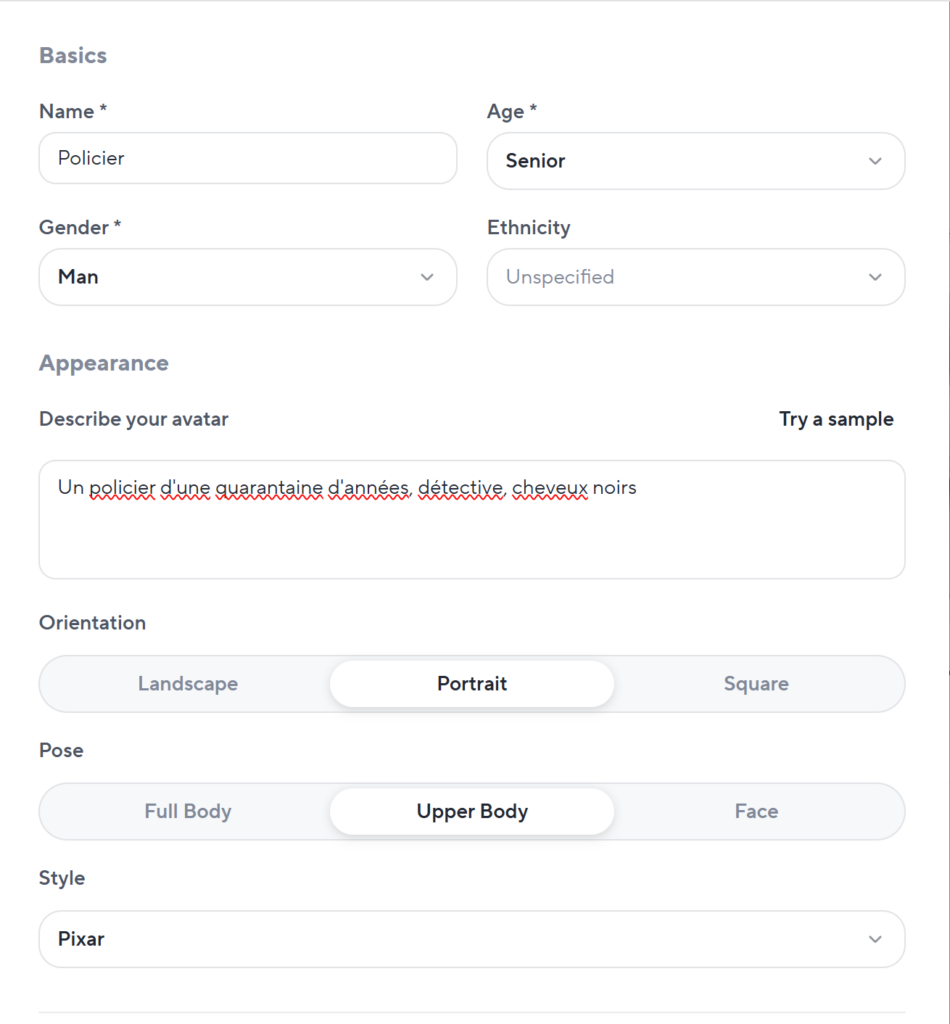950x1024 pixels.
Task: Click the Age dropdown chevron icon
Action: (x=875, y=161)
